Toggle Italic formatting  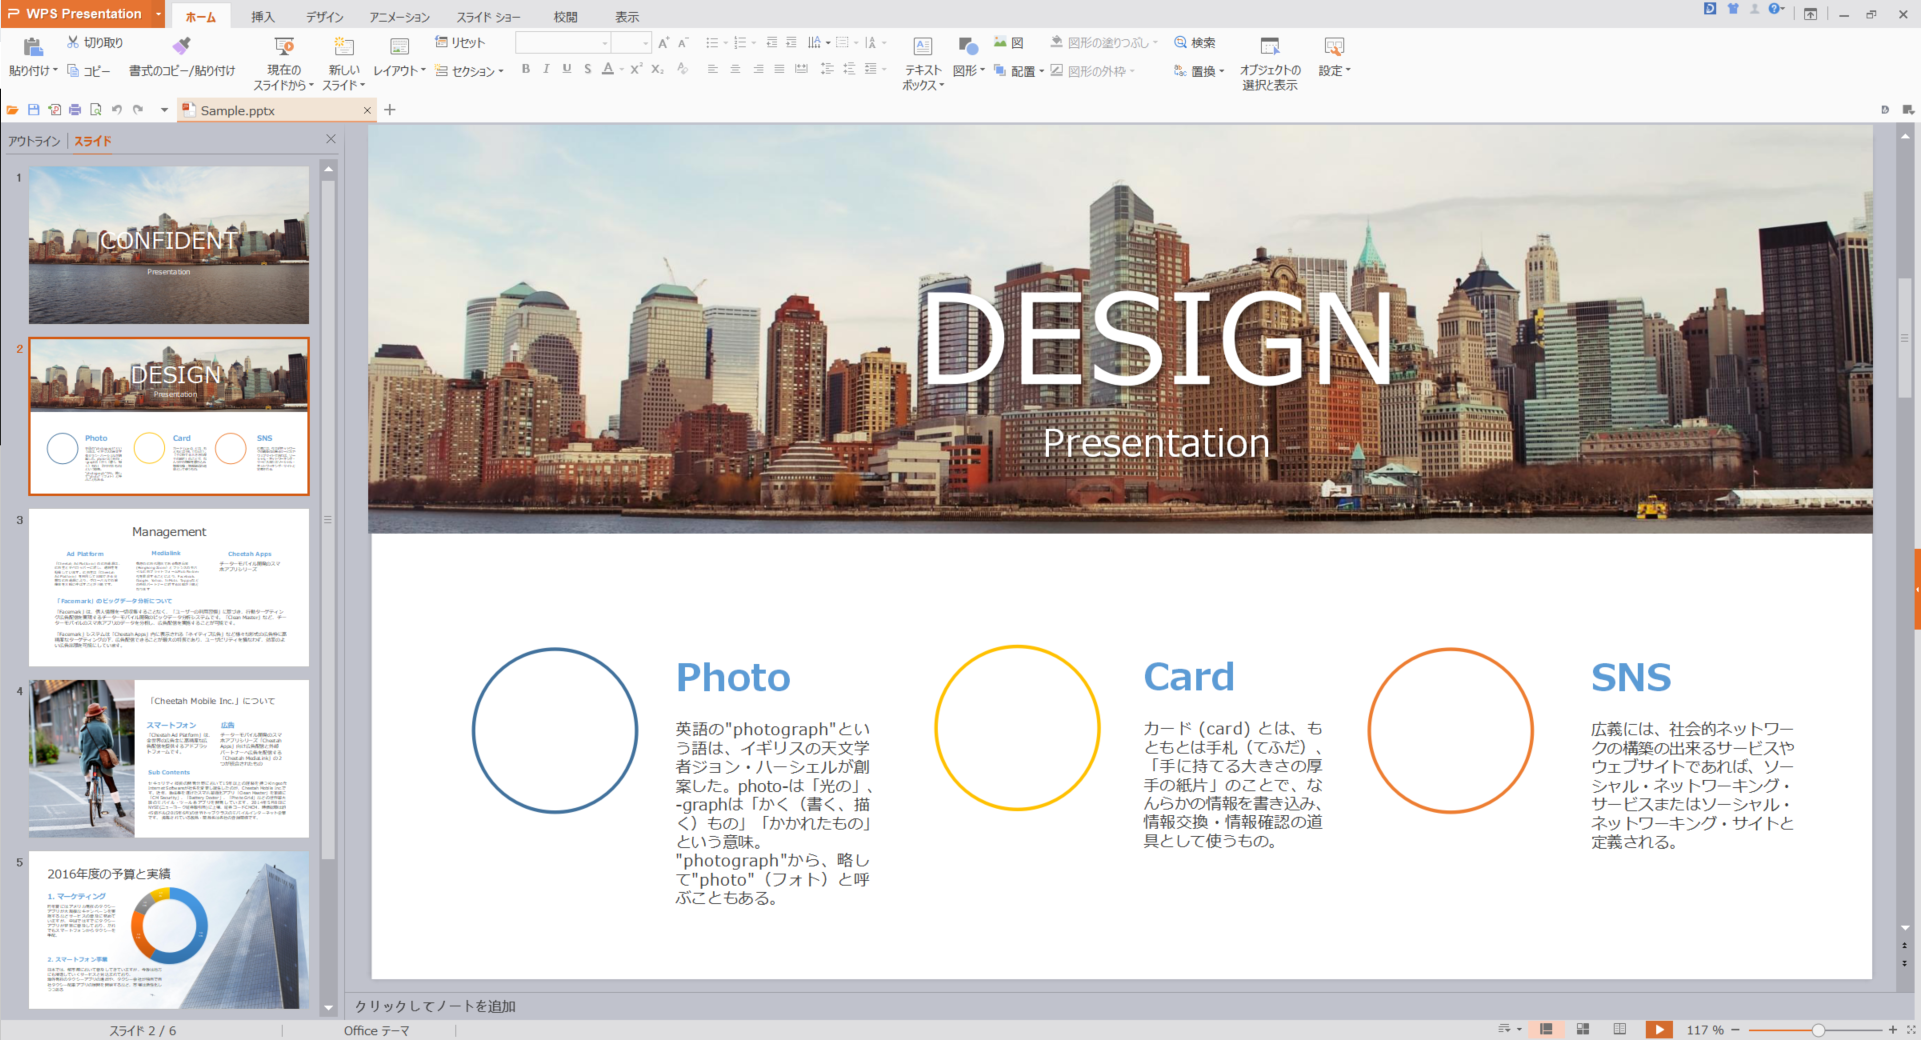[x=546, y=69]
